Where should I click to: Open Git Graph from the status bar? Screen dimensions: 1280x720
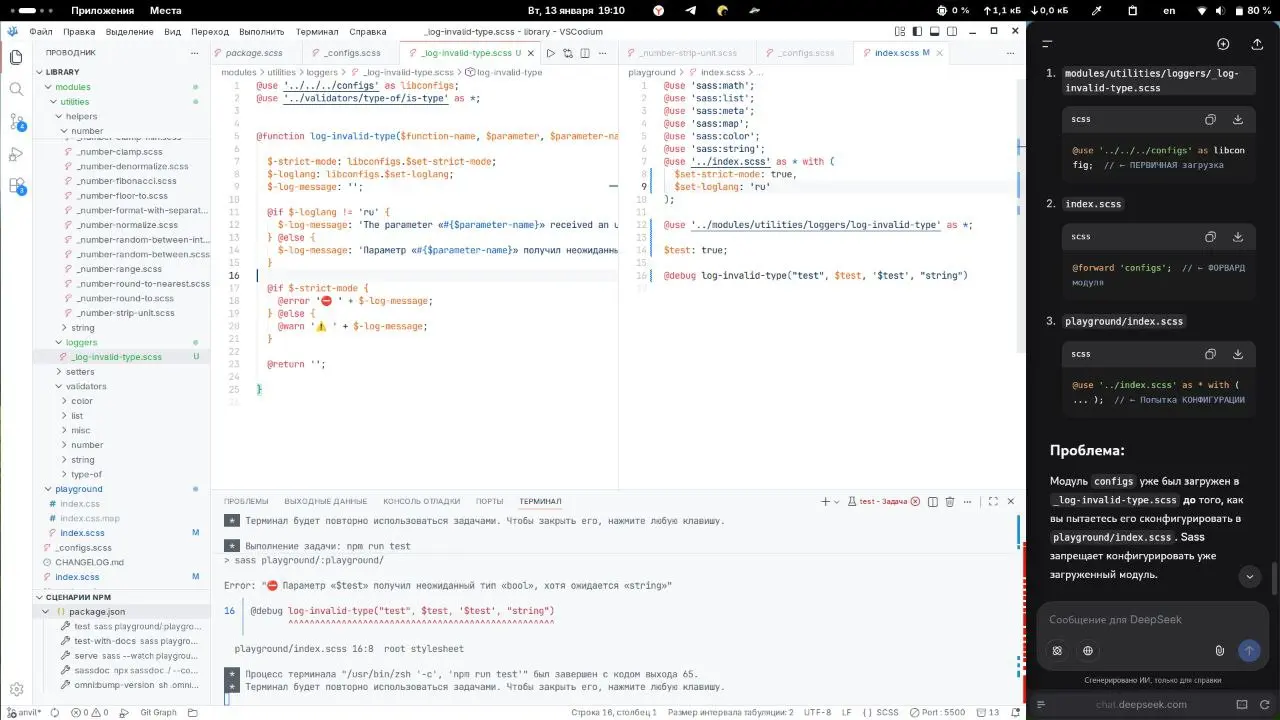tap(158, 712)
